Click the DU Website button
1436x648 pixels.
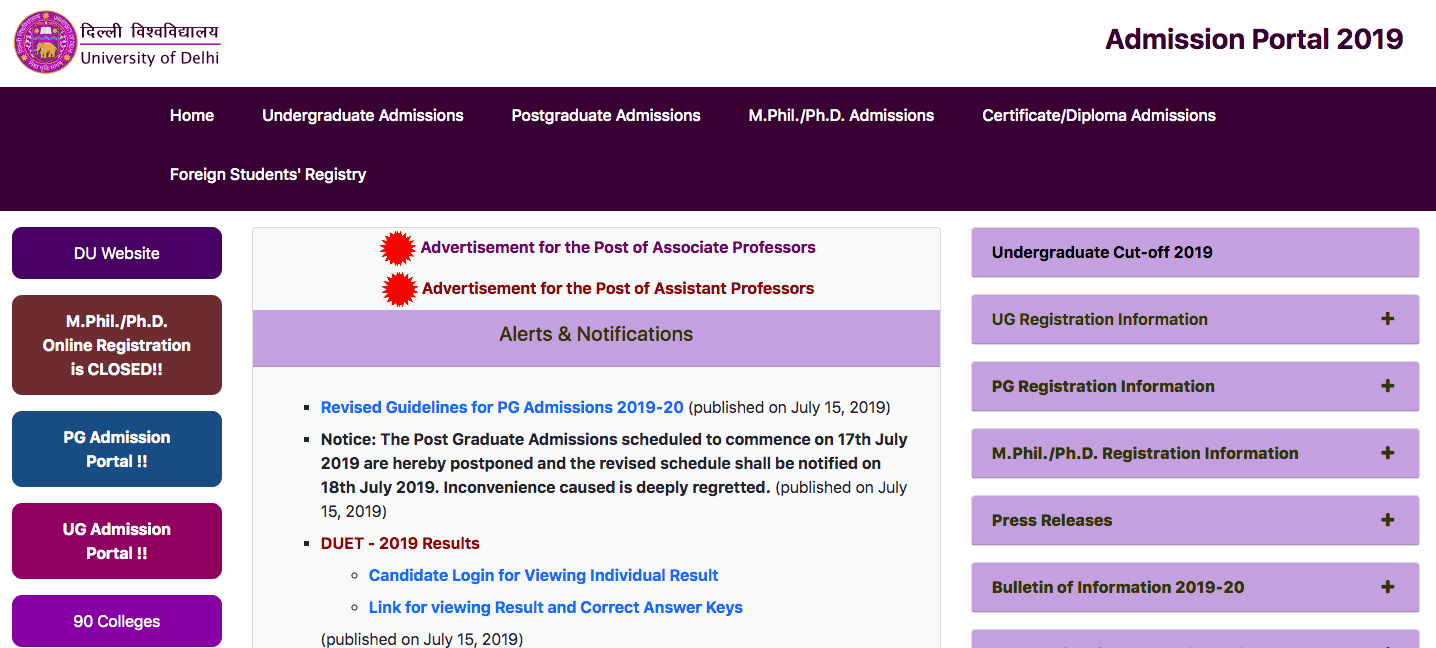pyautogui.click(x=117, y=253)
